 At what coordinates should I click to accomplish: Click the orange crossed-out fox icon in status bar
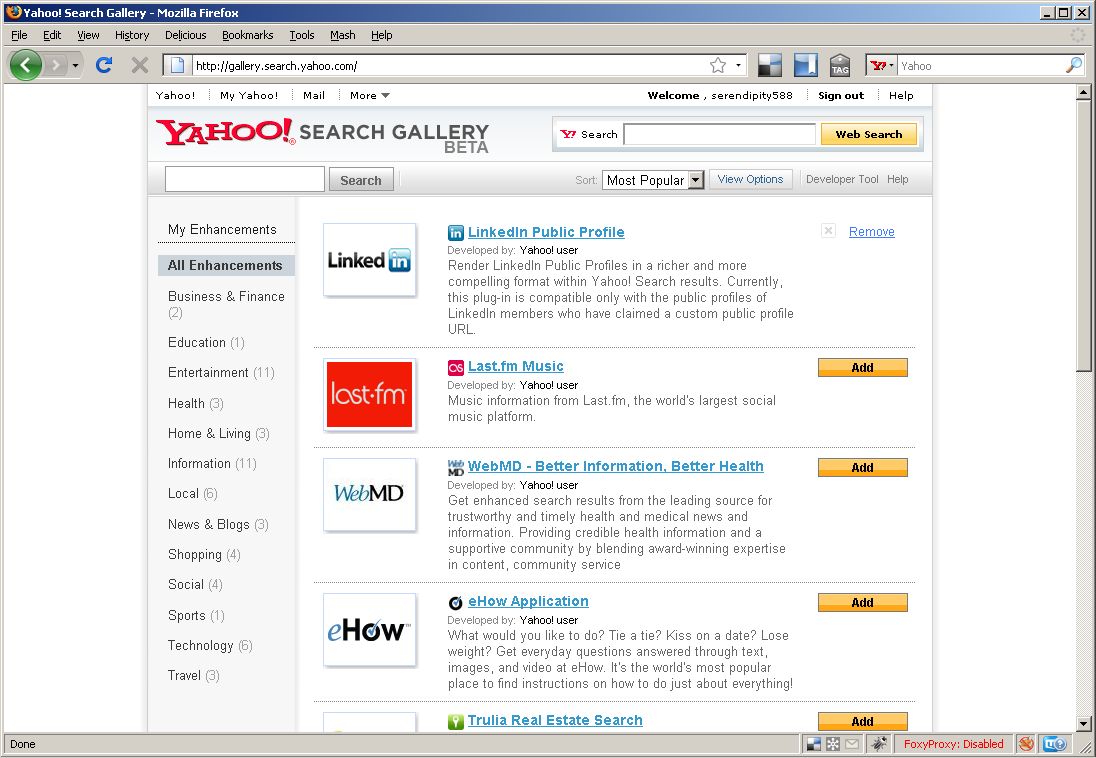click(1025, 744)
